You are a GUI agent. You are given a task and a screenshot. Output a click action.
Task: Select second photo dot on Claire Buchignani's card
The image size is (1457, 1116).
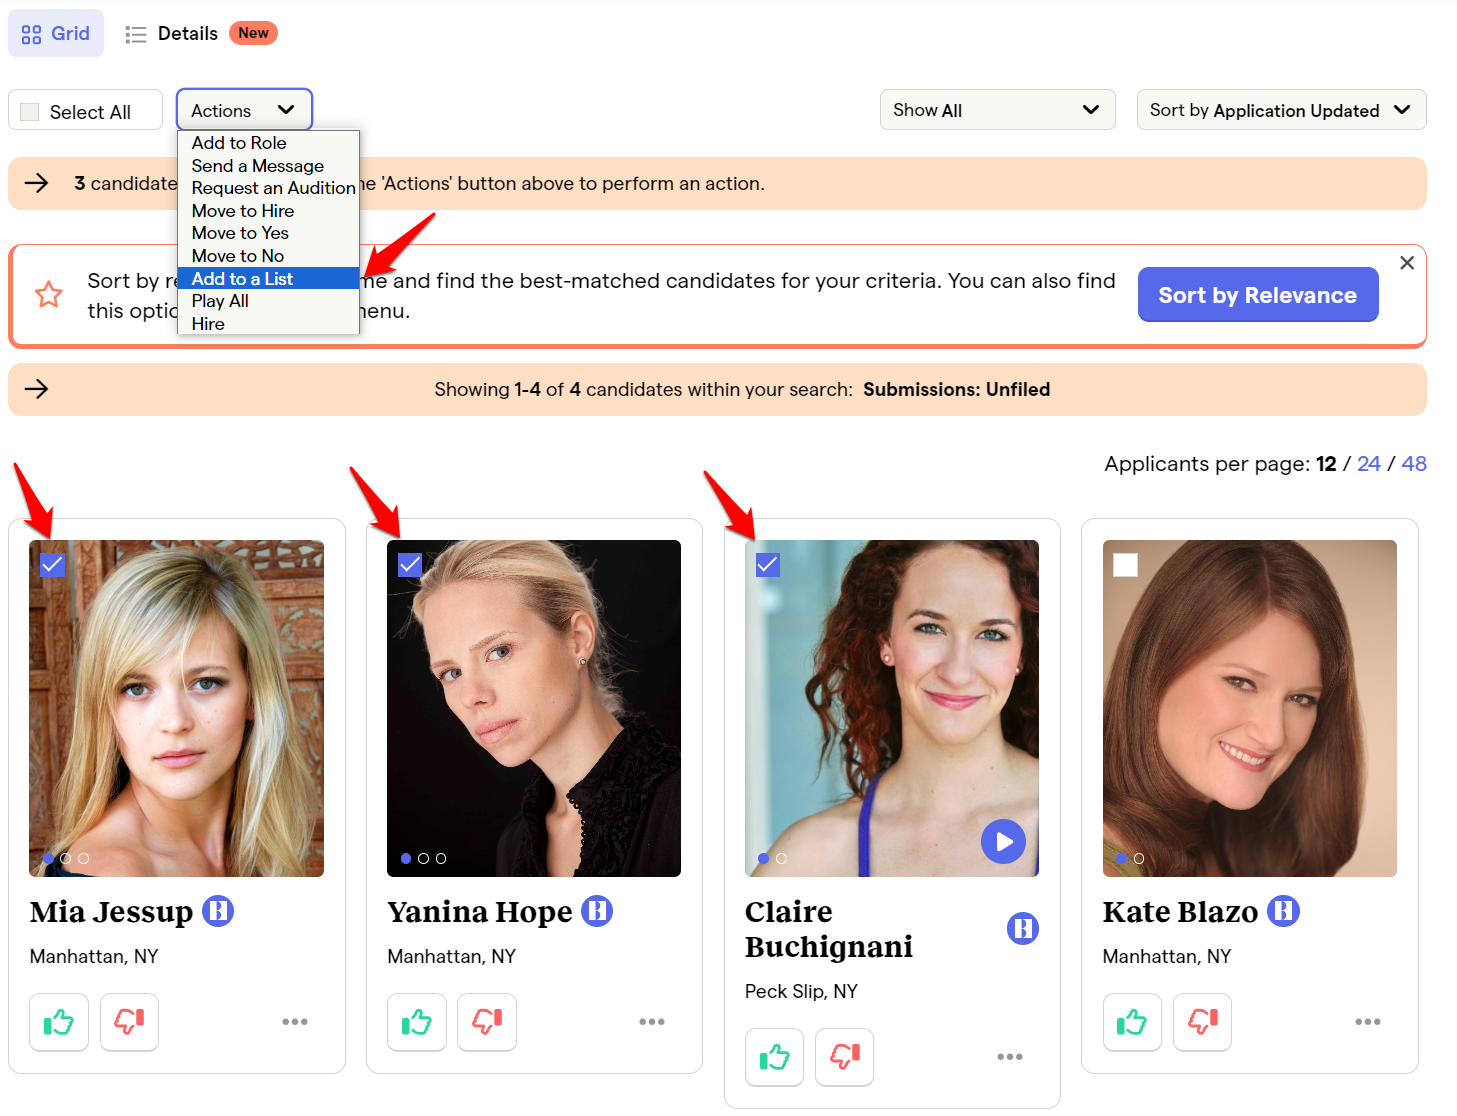pos(781,859)
